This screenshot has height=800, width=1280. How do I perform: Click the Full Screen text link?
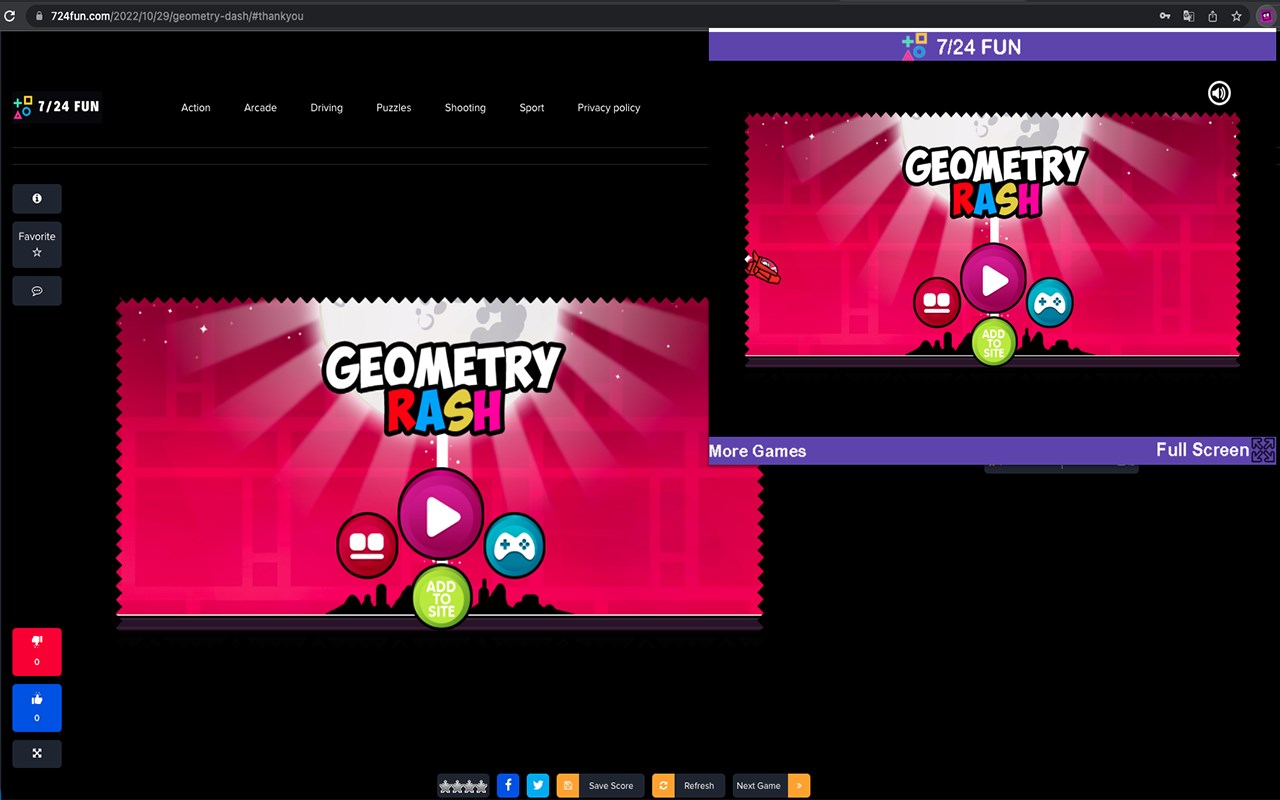1202,450
